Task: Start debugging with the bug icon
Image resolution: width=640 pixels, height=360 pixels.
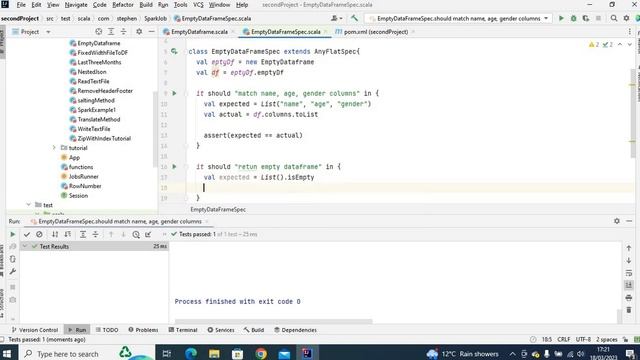Action: click(x=573, y=18)
